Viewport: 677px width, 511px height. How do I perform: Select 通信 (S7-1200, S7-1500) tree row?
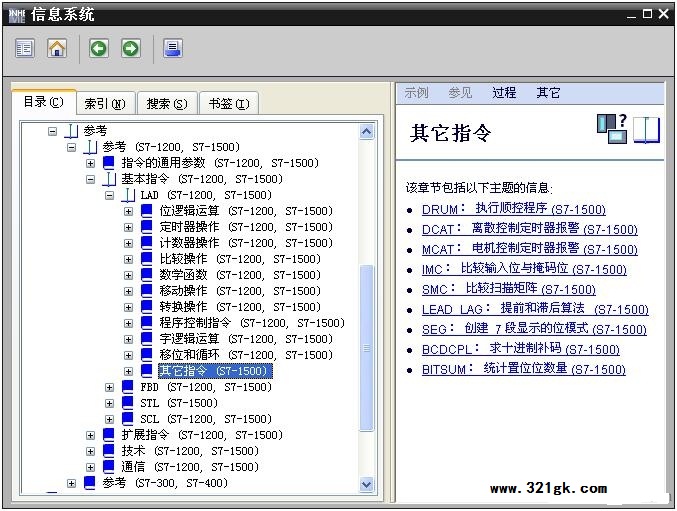click(x=190, y=467)
